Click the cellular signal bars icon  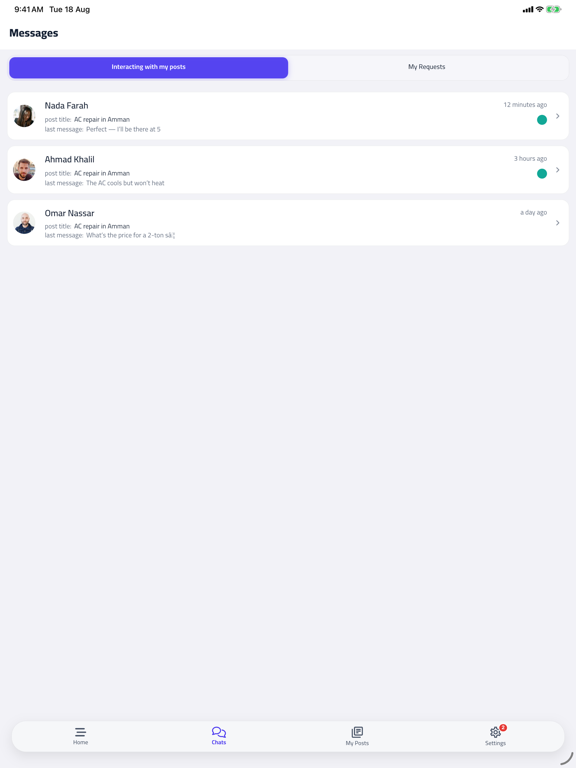pos(528,9)
